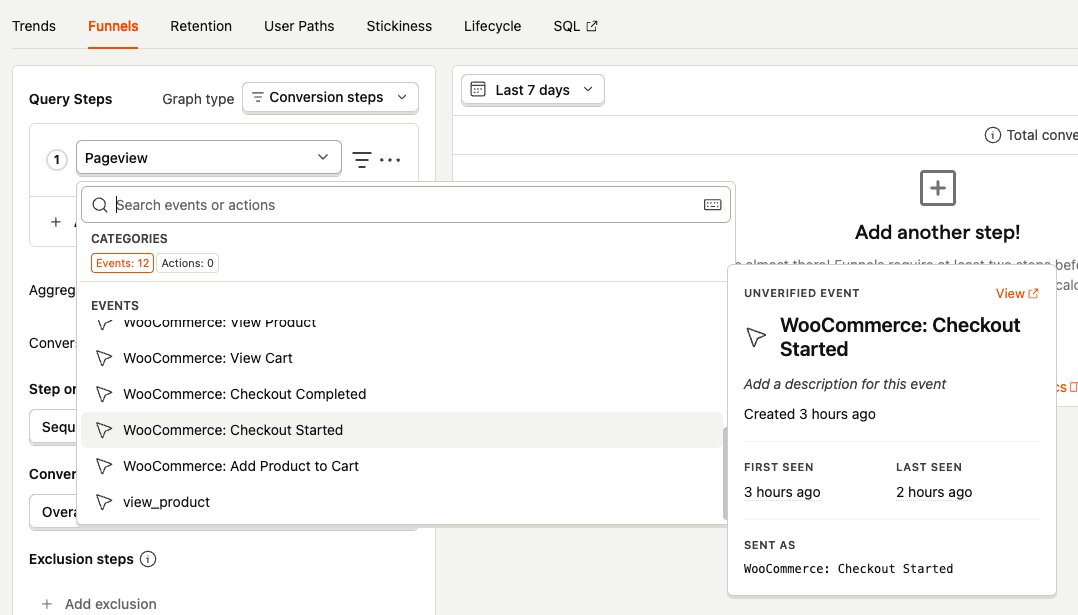Open the Last 7 days date range dropdown
This screenshot has height=615, width=1078.
click(x=533, y=90)
